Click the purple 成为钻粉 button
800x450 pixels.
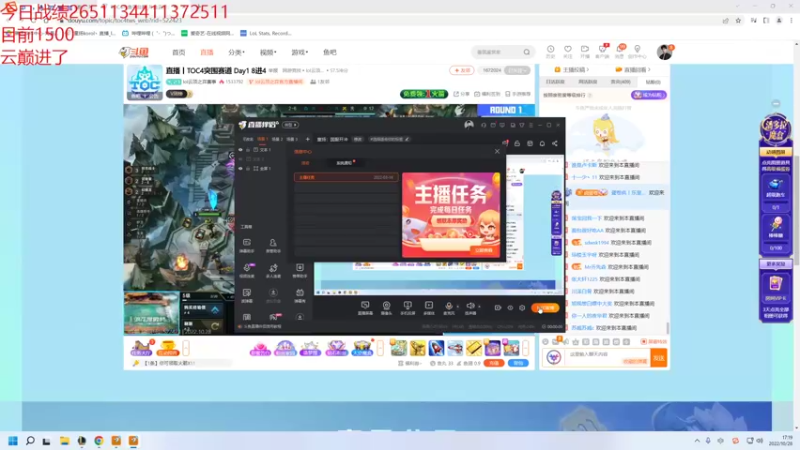click(648, 95)
